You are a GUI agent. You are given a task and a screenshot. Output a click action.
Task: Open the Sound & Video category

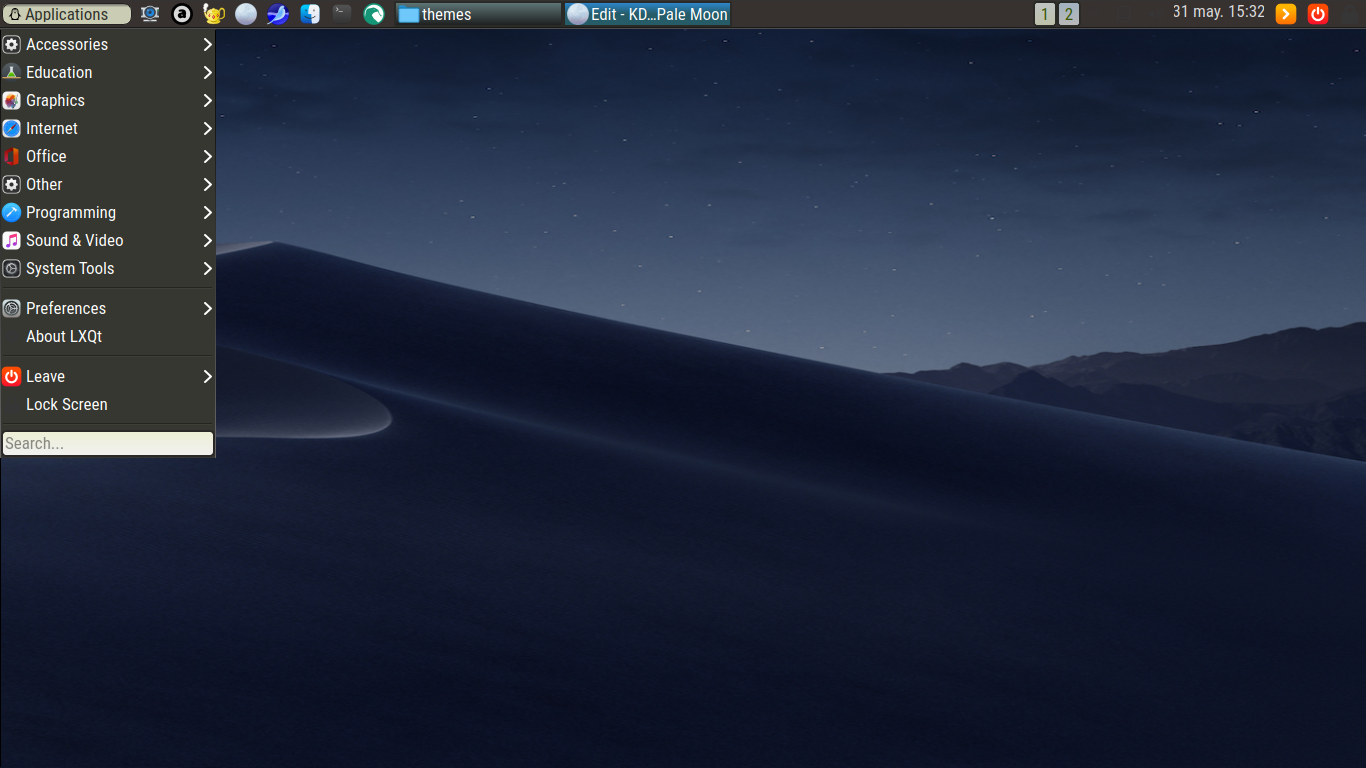click(x=108, y=240)
